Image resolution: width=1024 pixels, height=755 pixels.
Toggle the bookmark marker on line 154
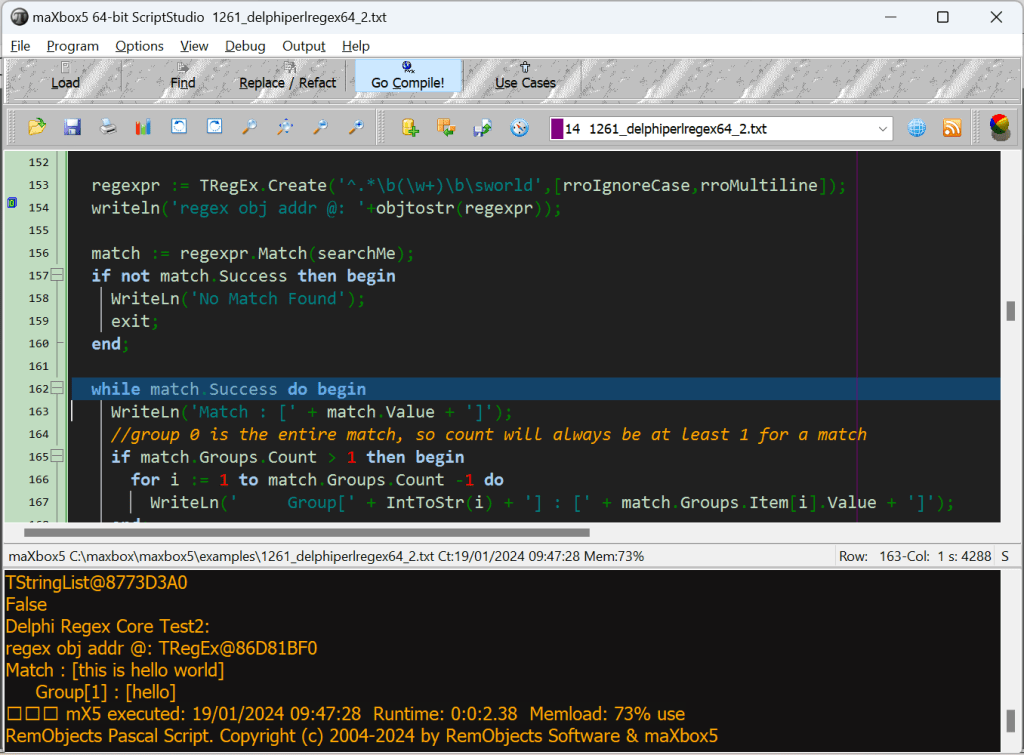[x=11, y=204]
